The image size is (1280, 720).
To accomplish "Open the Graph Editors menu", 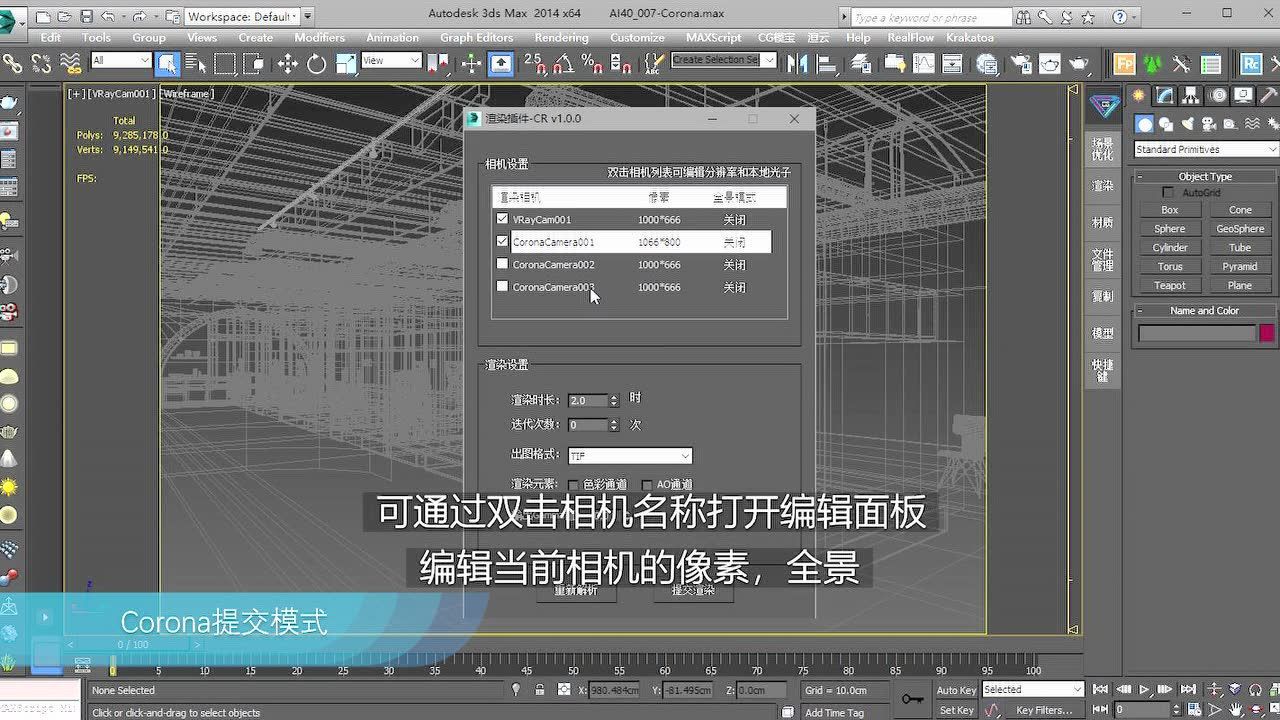I will tap(476, 37).
